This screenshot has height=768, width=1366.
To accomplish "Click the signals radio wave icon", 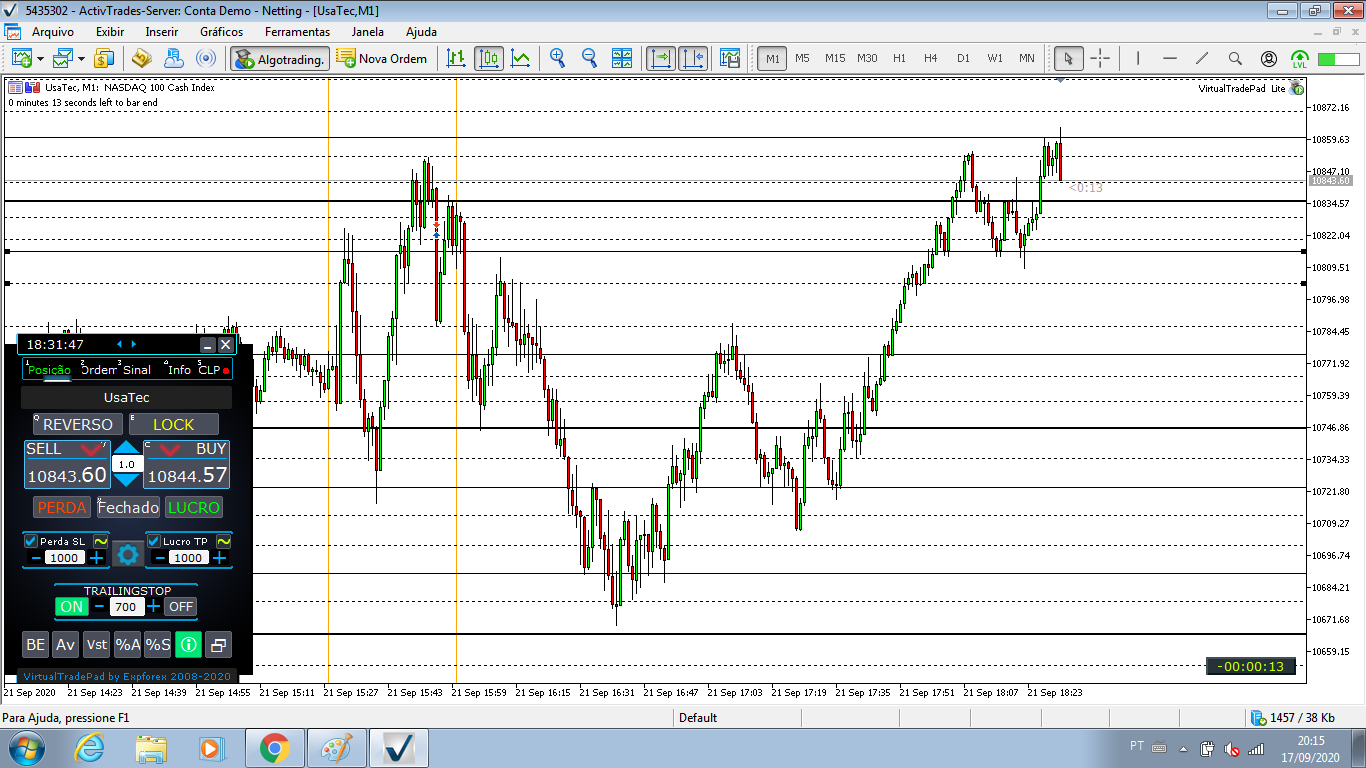I will coord(205,58).
